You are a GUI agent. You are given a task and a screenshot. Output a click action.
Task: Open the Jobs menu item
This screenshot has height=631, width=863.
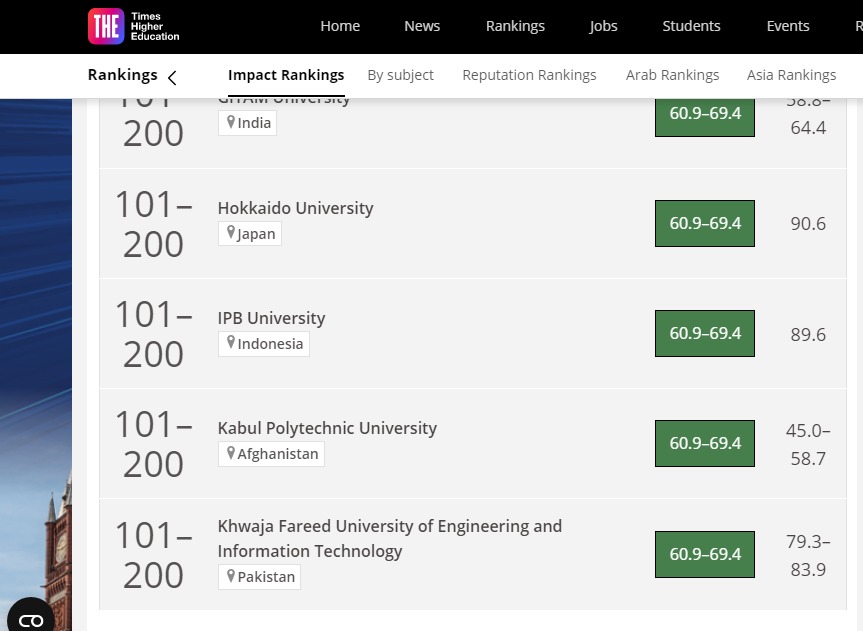click(603, 26)
